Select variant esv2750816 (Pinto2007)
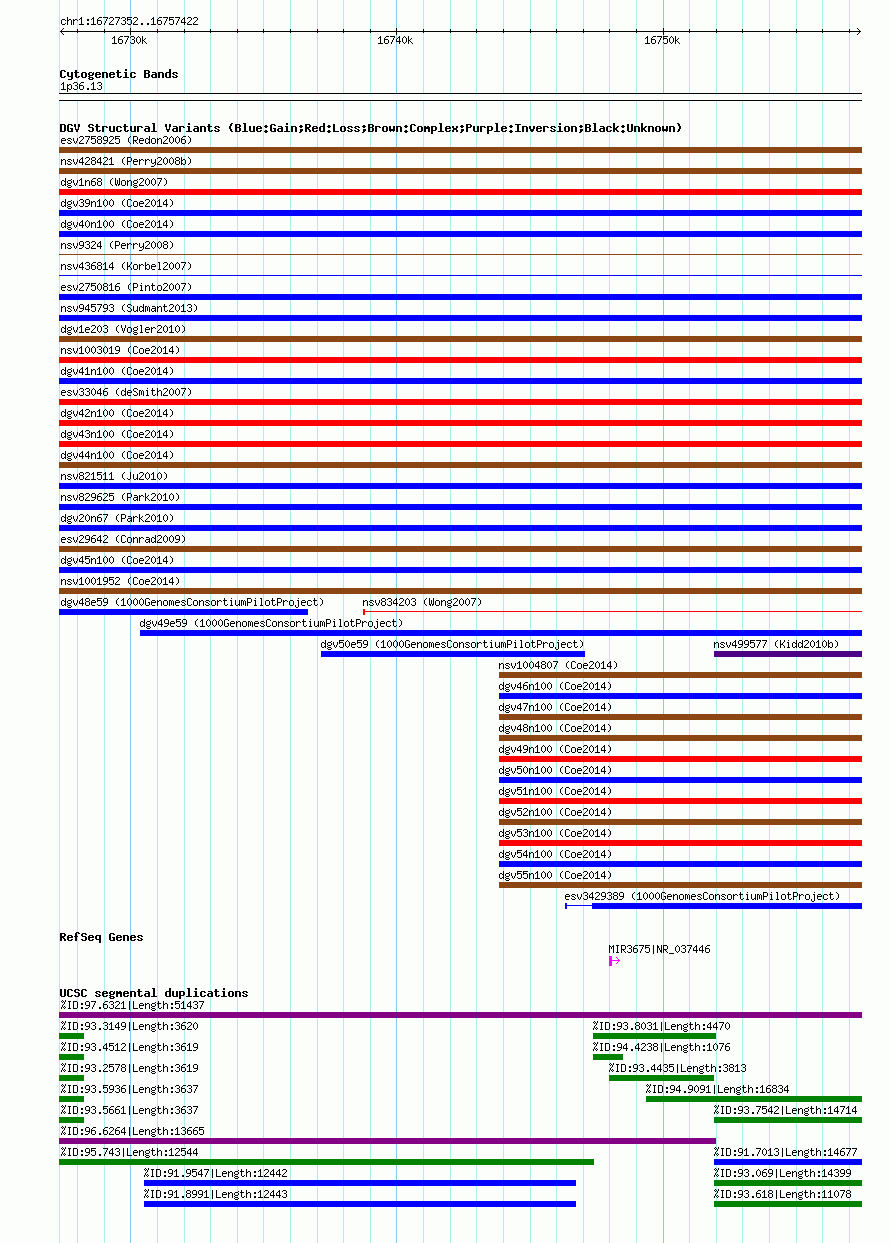The width and height of the screenshot is (890, 1243). pyautogui.click(x=126, y=287)
